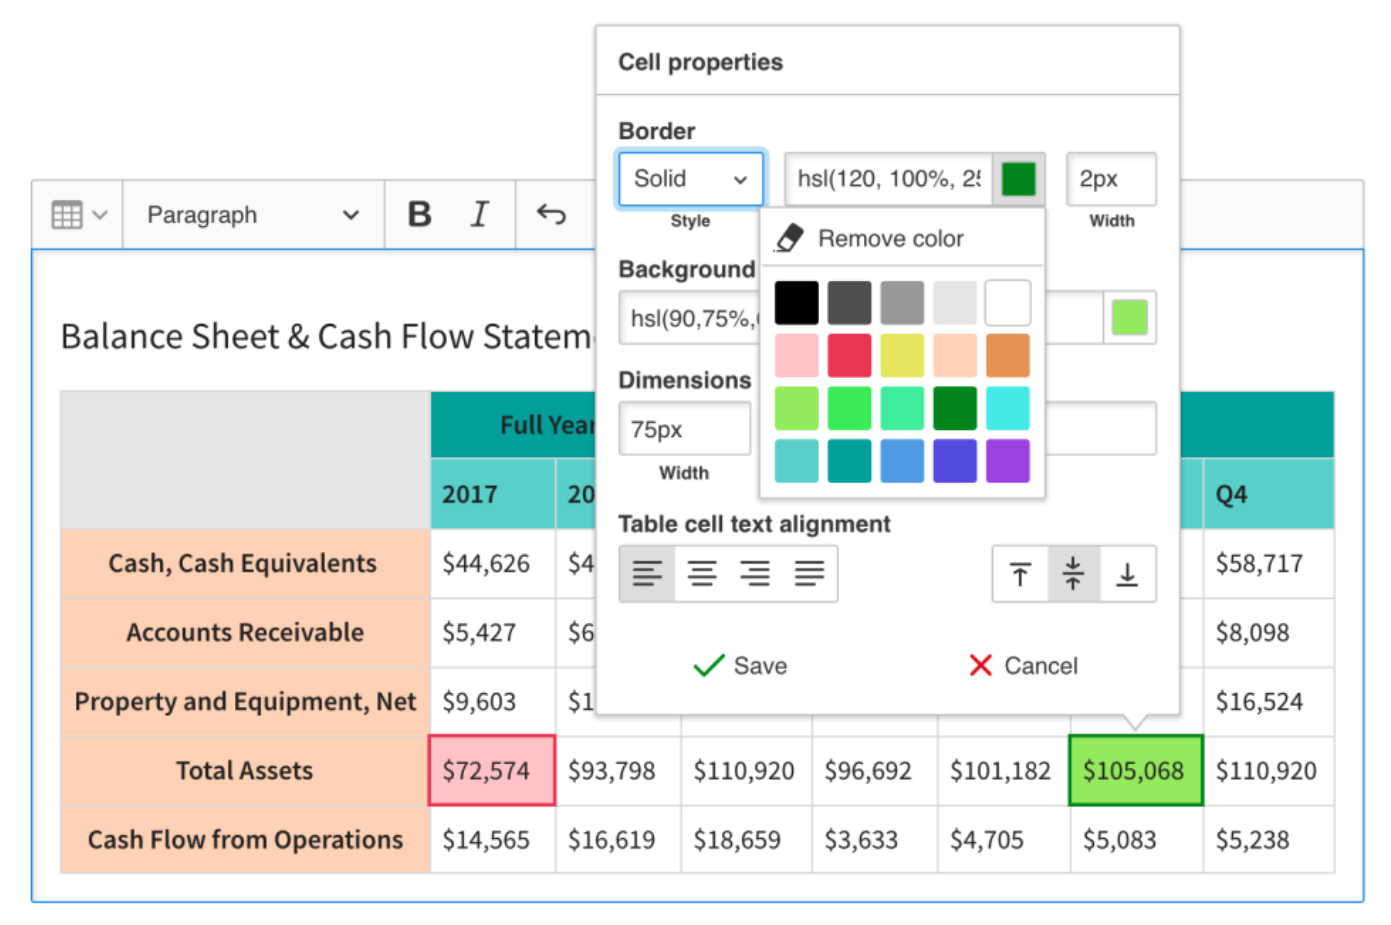1391x925 pixels.
Task: Align cell text to the left
Action: 647,574
